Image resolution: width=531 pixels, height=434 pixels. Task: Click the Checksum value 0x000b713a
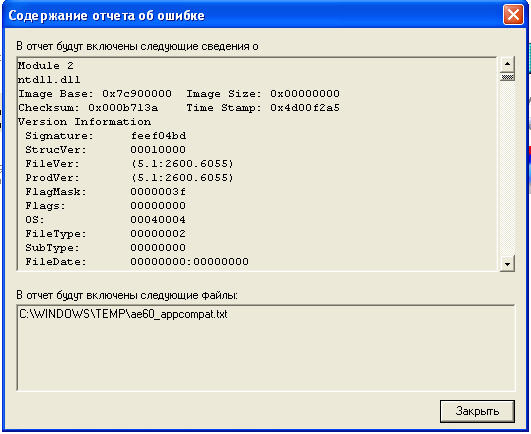[x=123, y=108]
